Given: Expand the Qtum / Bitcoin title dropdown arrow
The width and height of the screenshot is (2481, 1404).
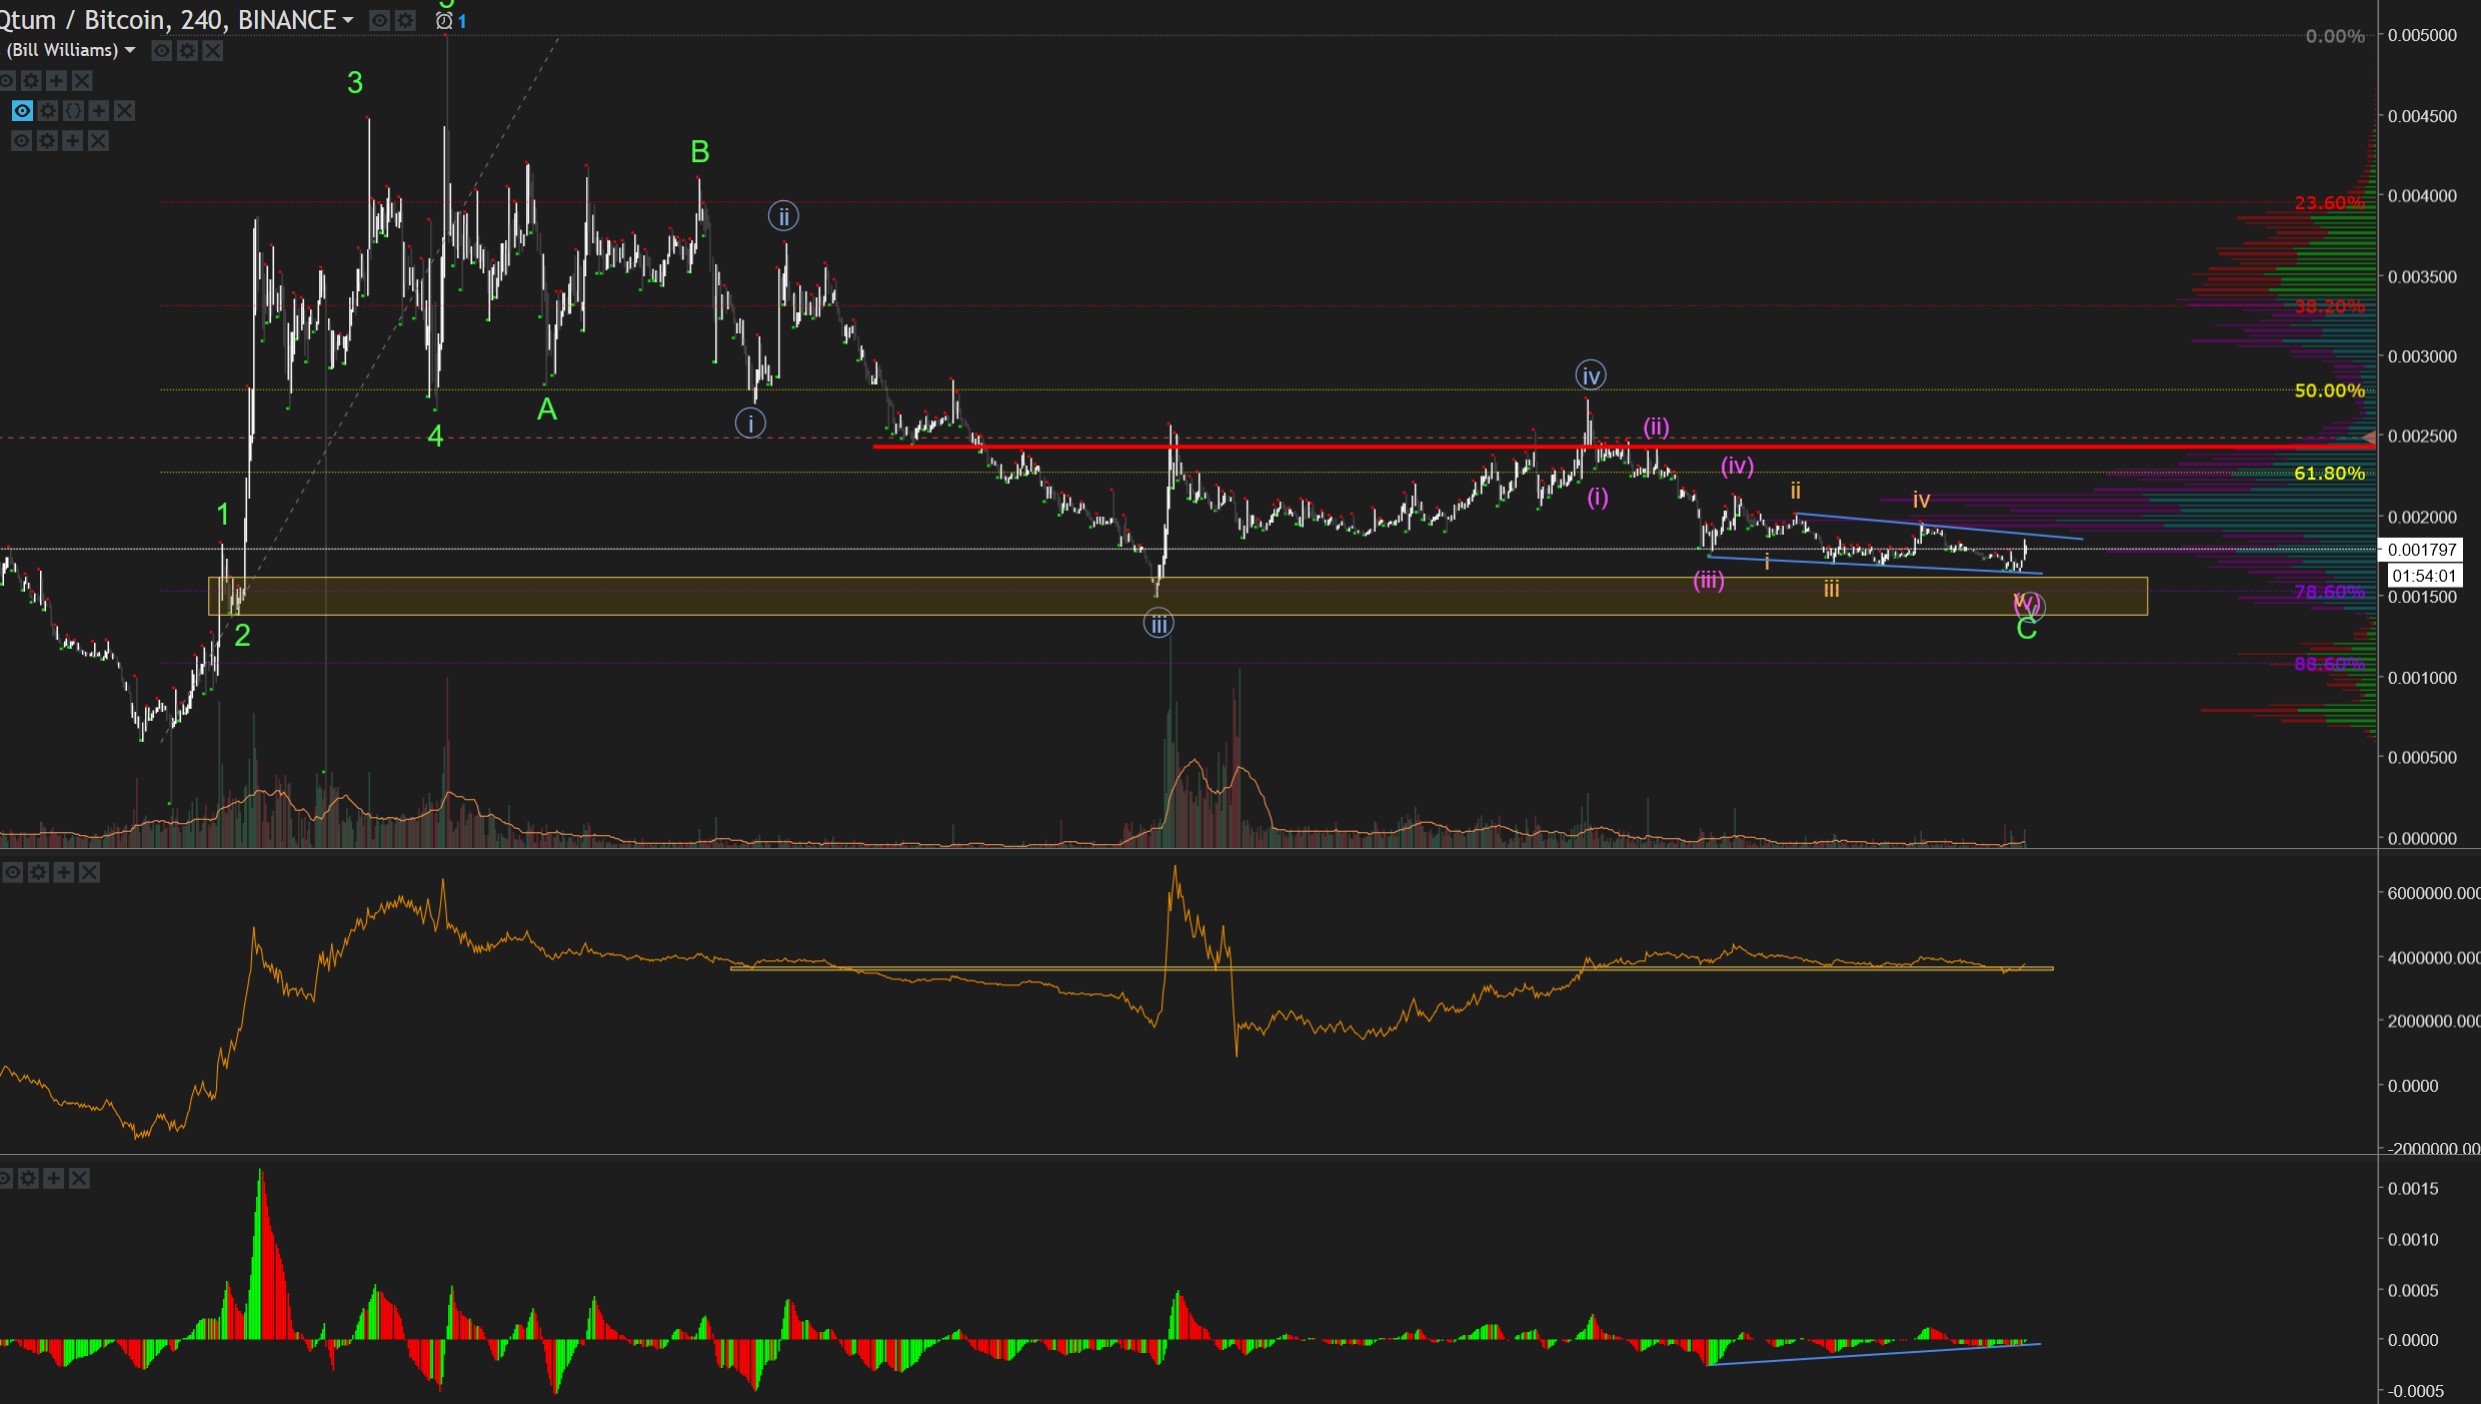Looking at the screenshot, I should tap(348, 20).
